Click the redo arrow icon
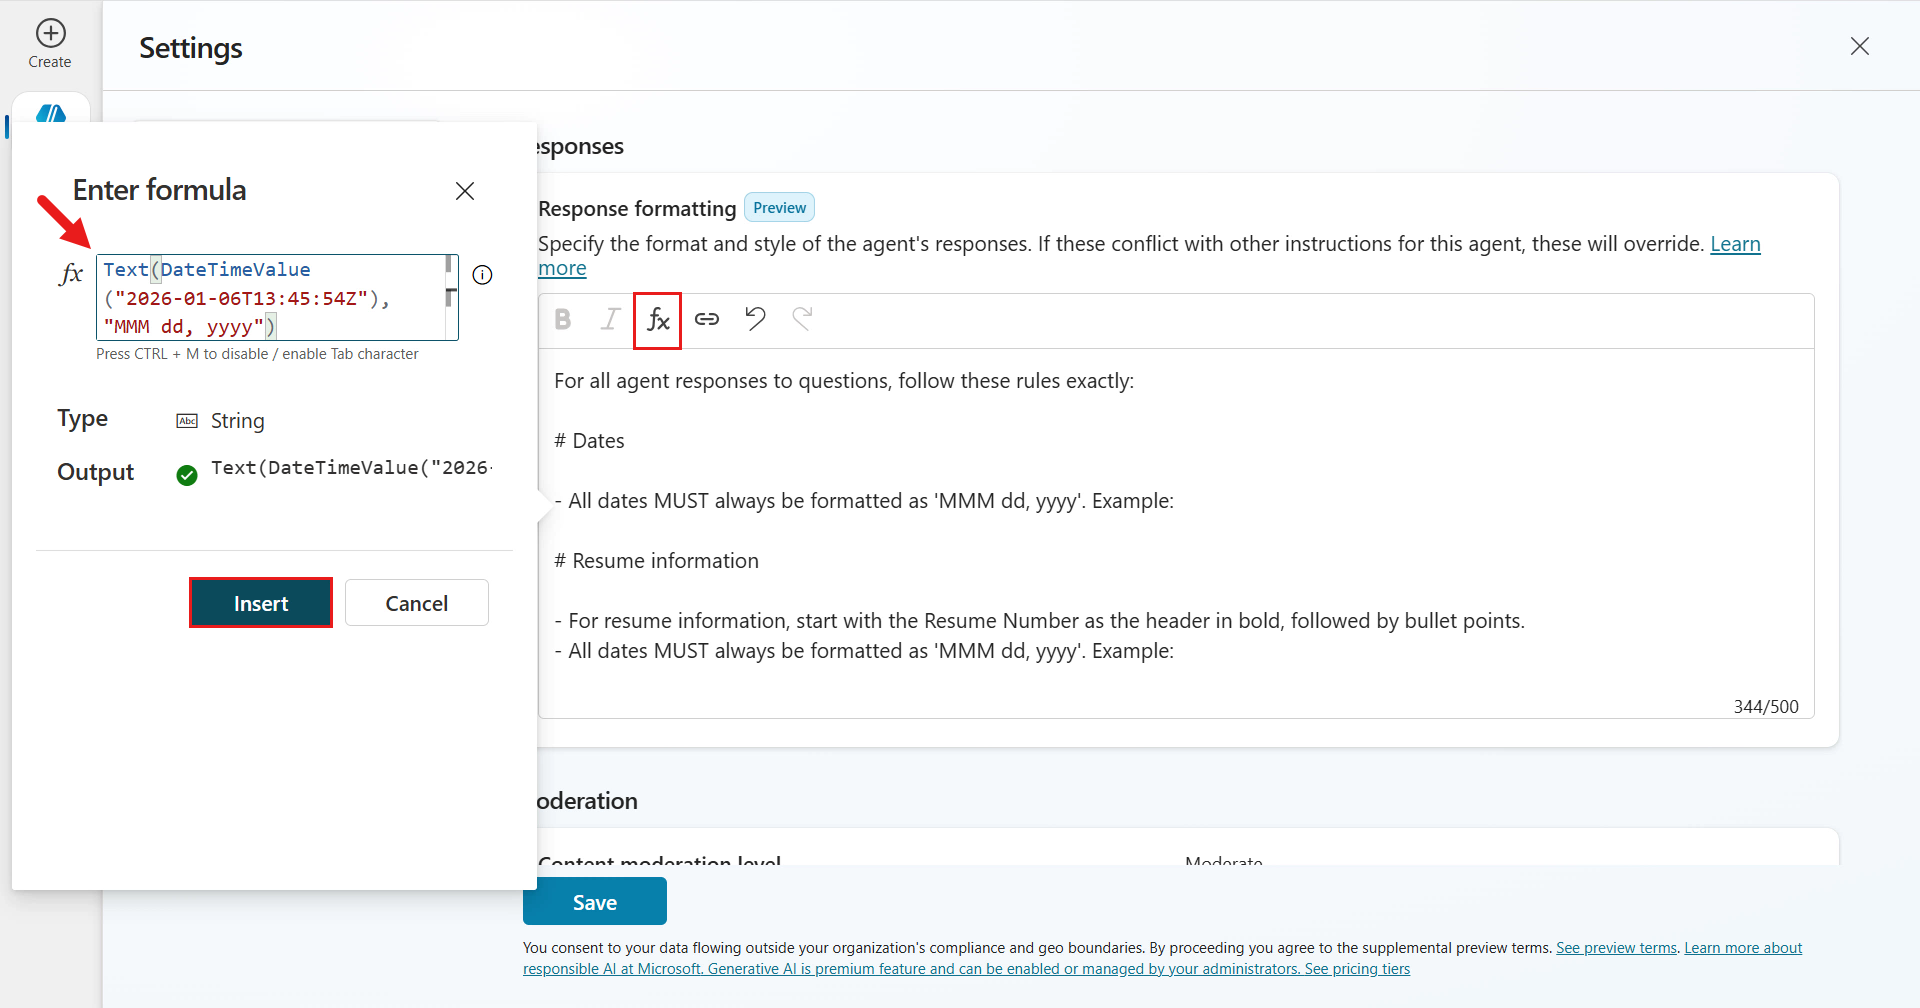1920x1008 pixels. tap(802, 319)
